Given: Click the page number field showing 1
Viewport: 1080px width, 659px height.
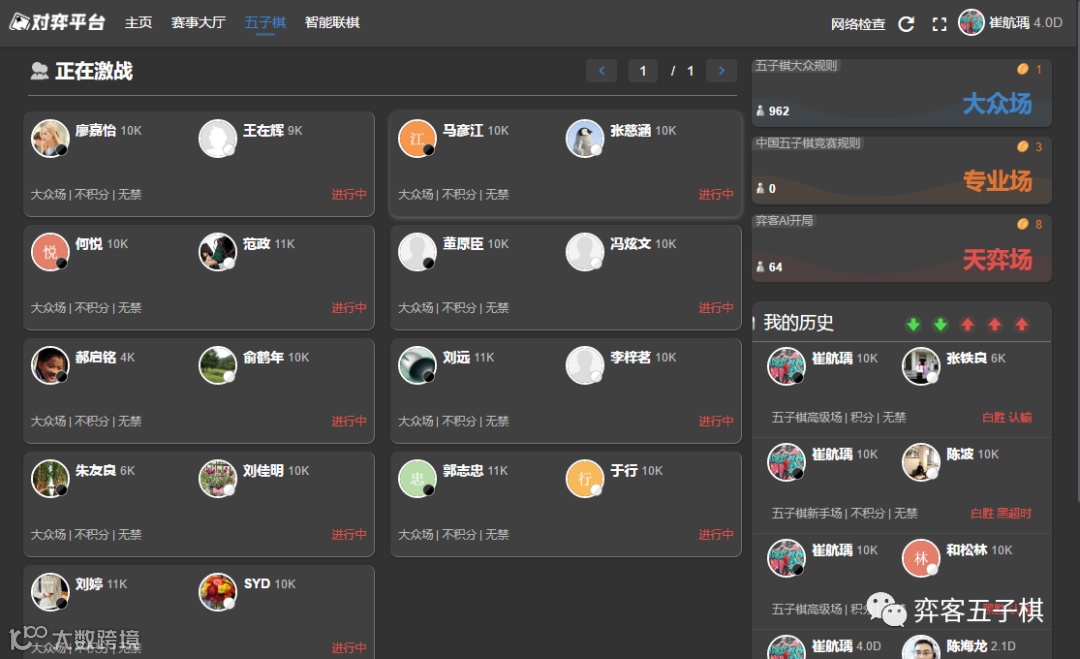Looking at the screenshot, I should point(643,70).
